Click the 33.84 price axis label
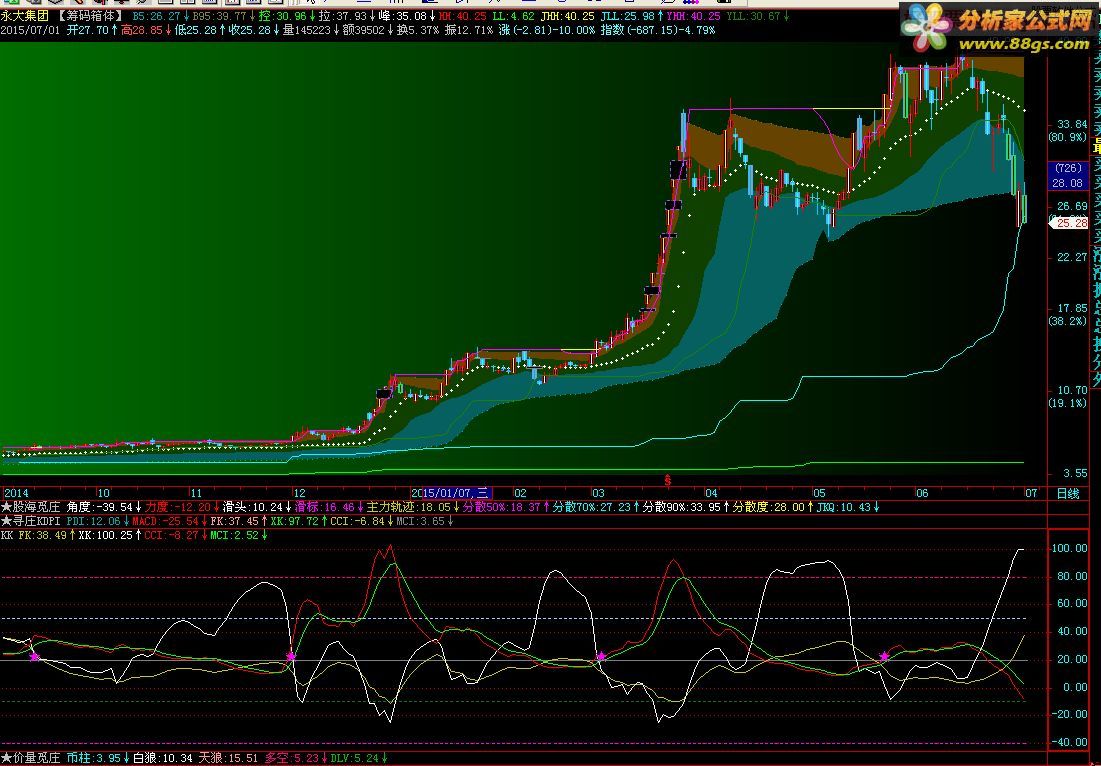This screenshot has height=766, width=1101. [1072, 124]
